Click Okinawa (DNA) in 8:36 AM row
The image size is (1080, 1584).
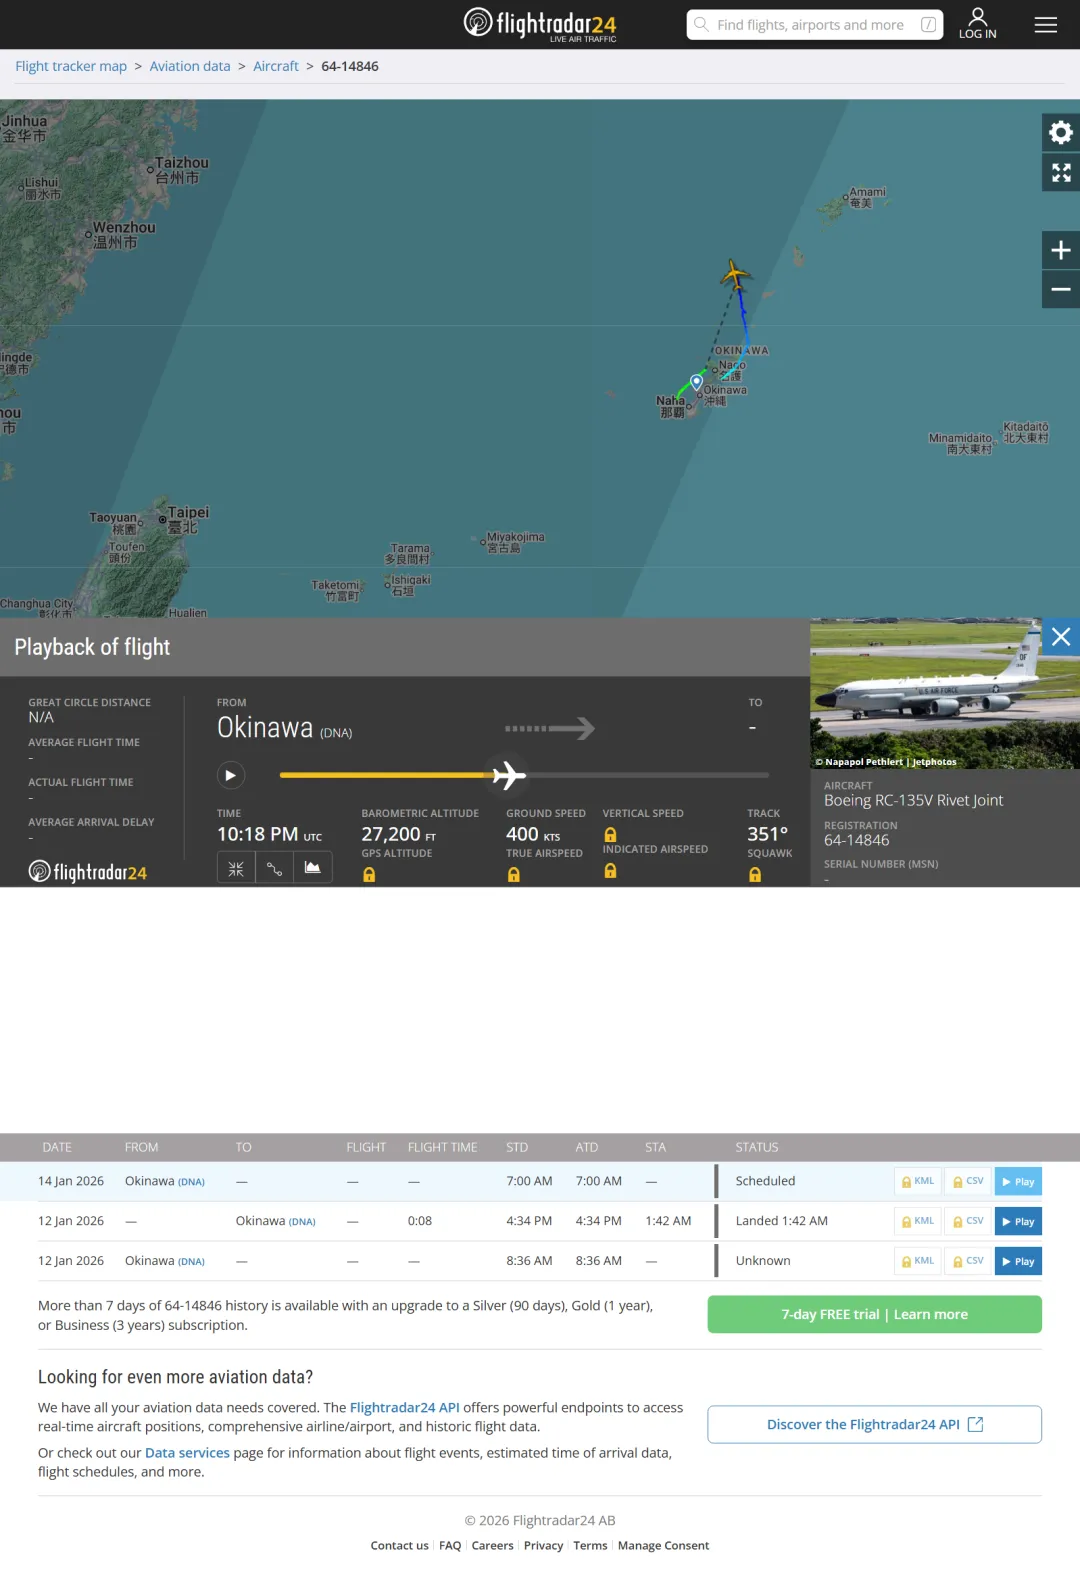tap(165, 1261)
